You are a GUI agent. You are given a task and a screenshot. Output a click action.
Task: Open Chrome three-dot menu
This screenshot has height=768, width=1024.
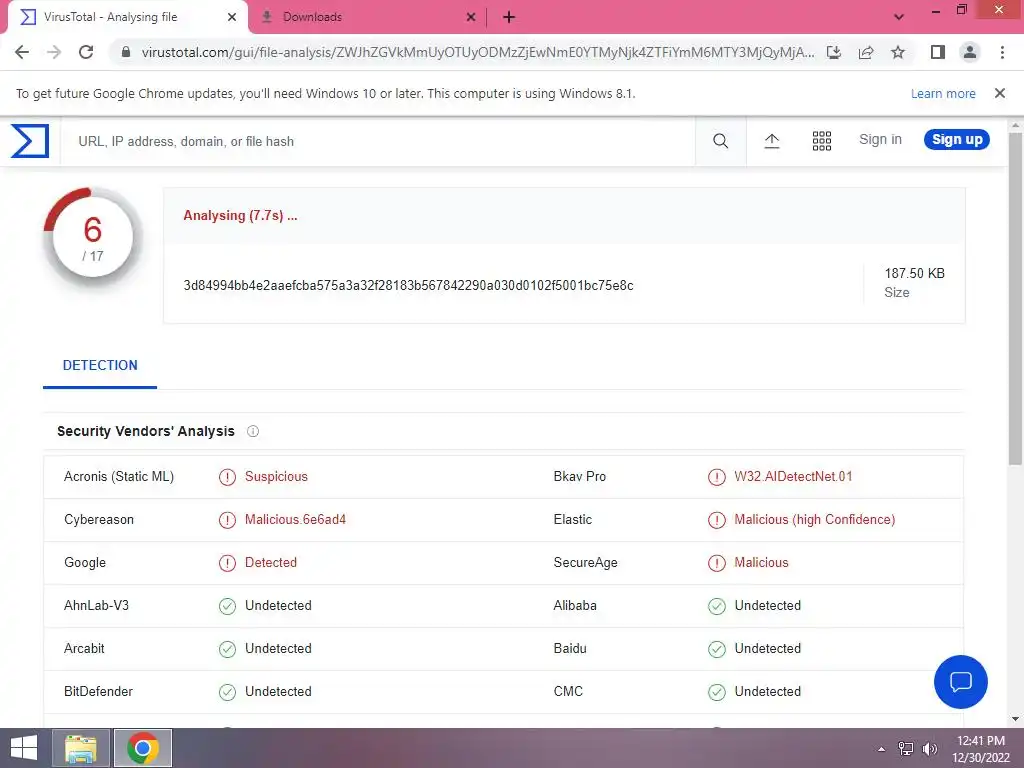[1002, 52]
